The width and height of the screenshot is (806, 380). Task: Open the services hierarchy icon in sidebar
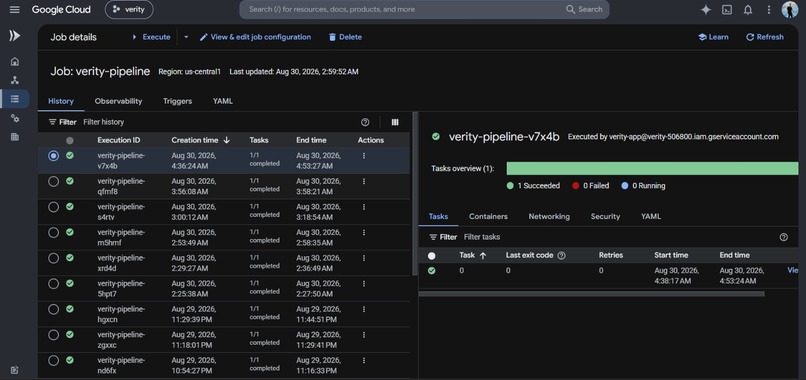click(15, 80)
